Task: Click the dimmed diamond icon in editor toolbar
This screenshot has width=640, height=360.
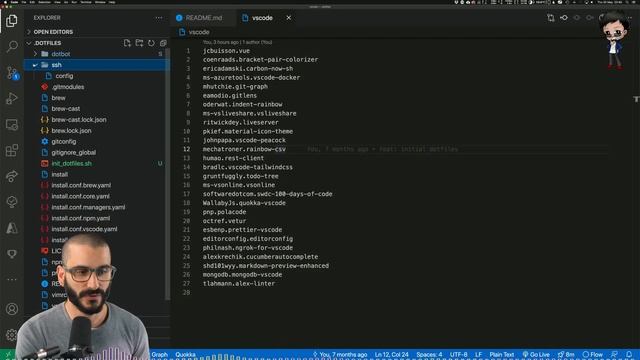Action: pos(577,18)
